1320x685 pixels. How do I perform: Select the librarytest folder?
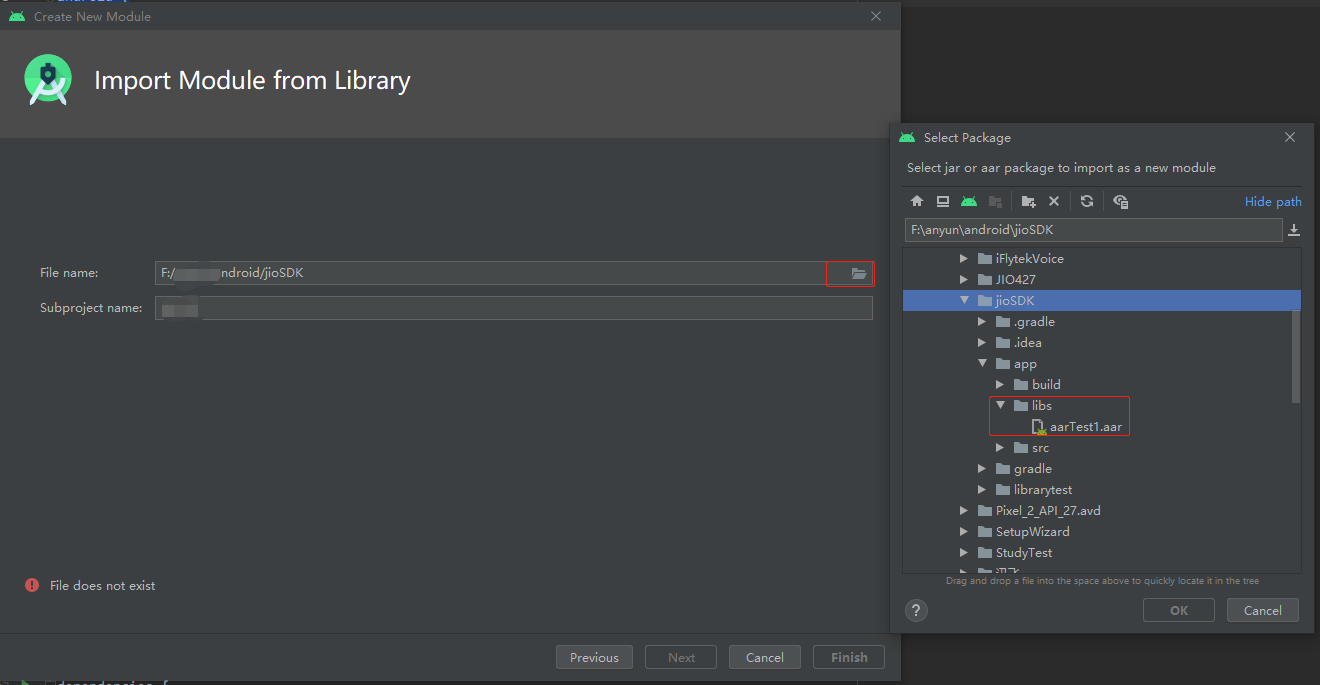coord(1043,489)
